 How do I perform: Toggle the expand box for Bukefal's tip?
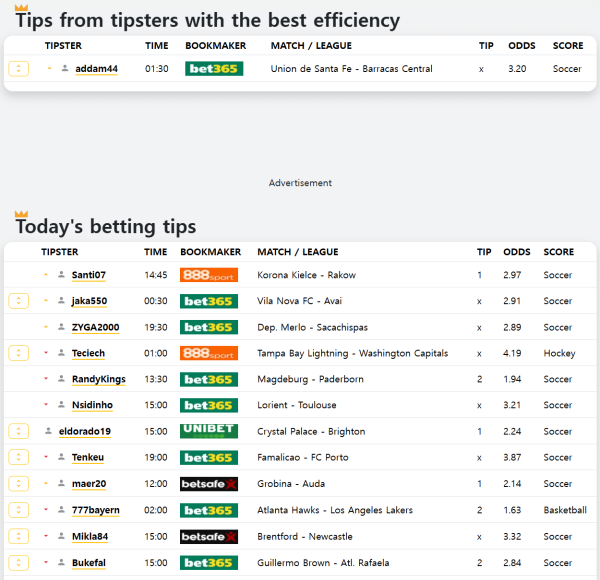pos(18,562)
